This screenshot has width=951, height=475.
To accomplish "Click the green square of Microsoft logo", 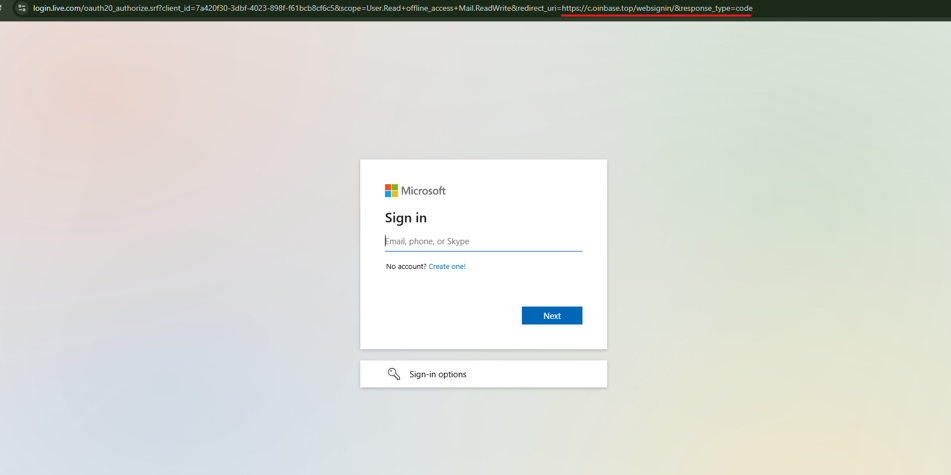I will tap(395, 187).
